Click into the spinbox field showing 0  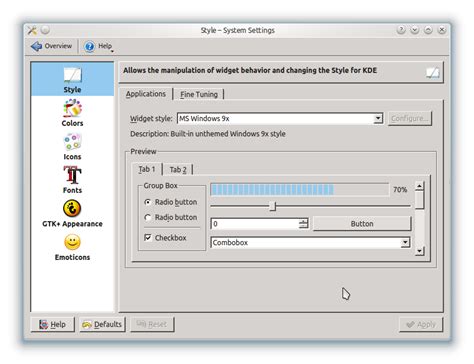tap(255, 224)
